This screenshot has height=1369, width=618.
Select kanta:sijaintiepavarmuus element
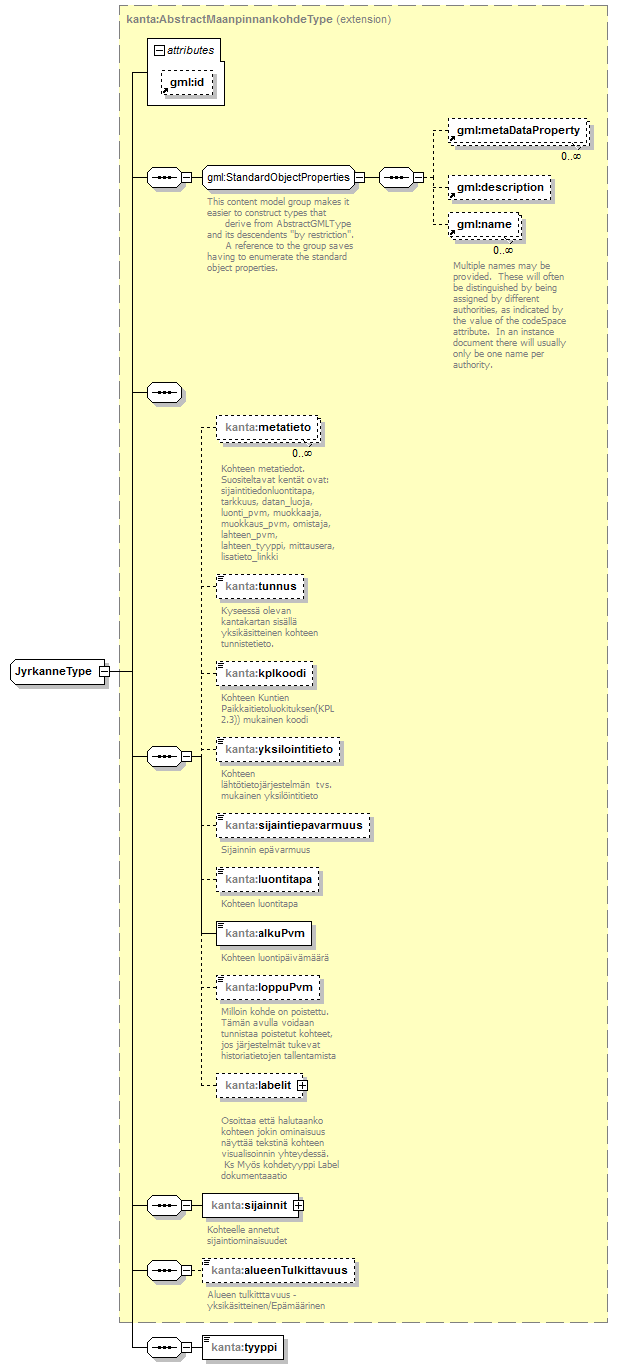293,826
